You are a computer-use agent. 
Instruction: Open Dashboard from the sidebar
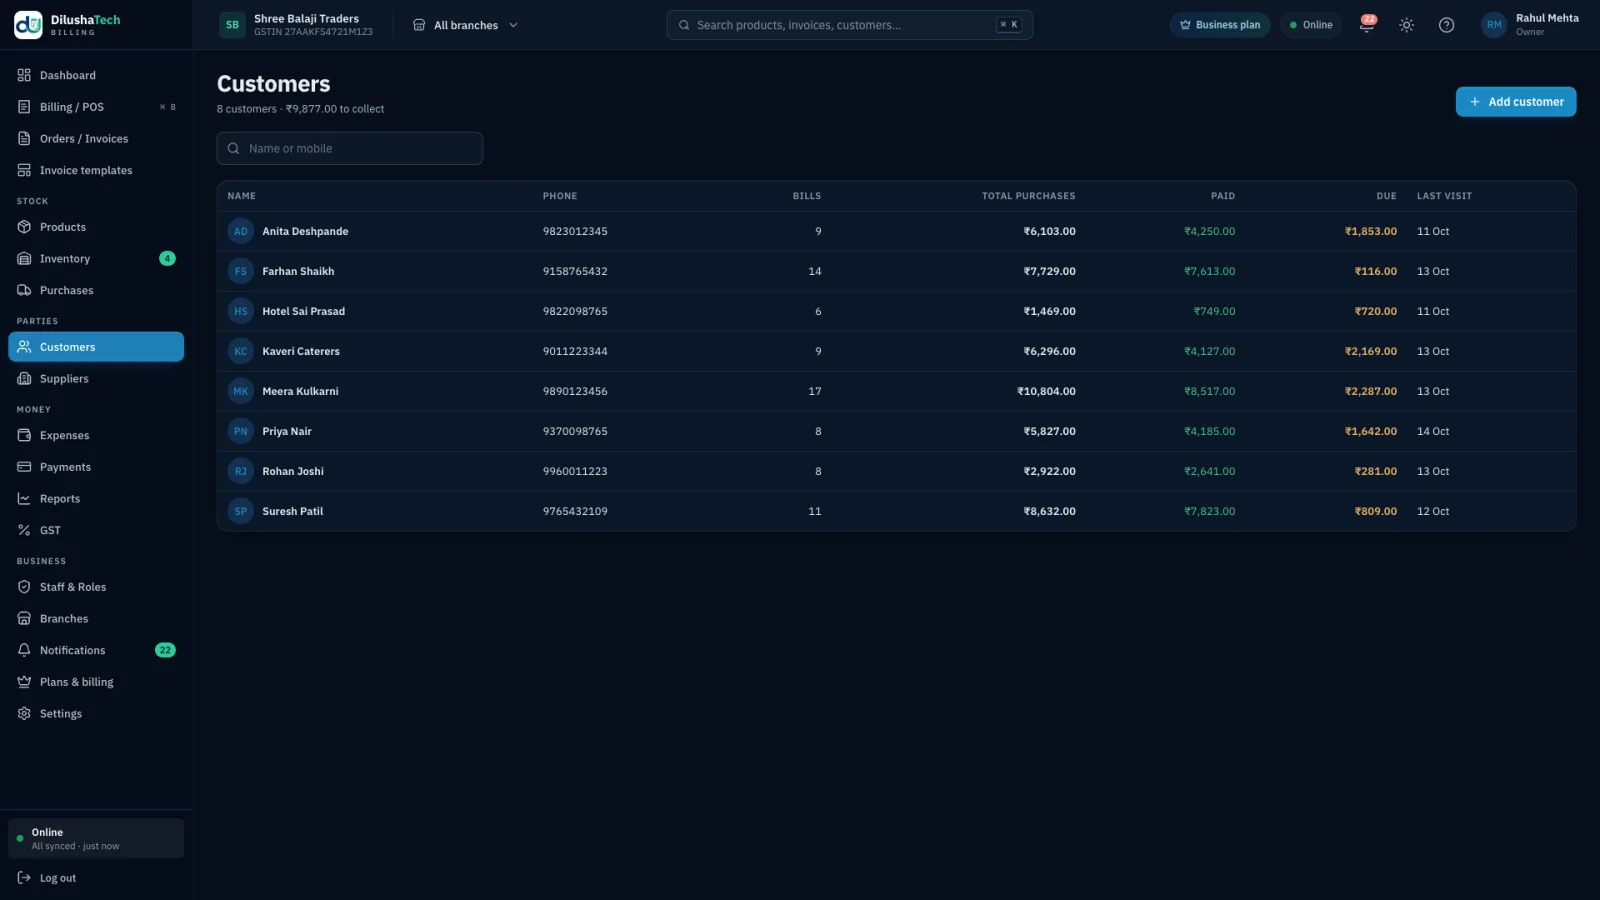96,75
